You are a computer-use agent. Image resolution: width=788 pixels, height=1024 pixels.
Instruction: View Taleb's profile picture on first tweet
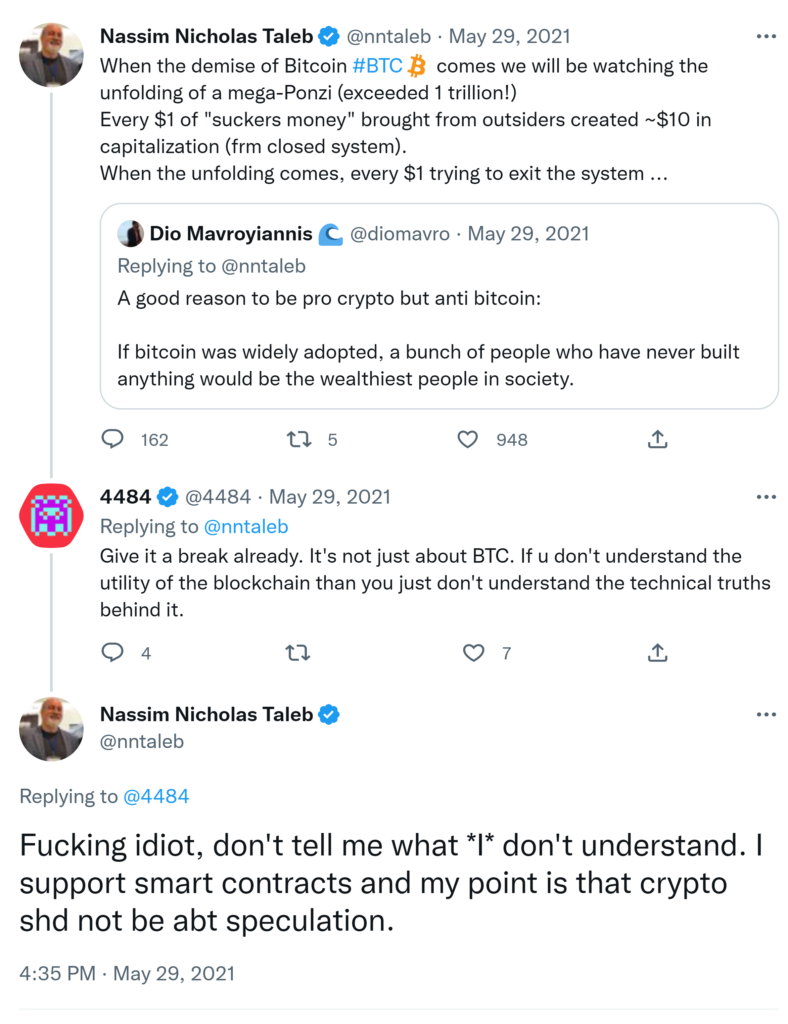(x=51, y=54)
